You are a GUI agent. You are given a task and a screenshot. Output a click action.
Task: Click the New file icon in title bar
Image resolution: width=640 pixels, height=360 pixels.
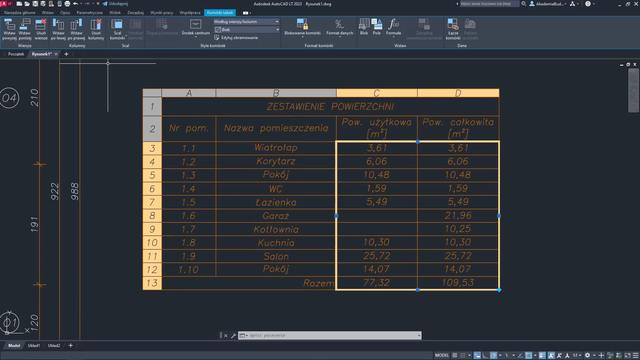[19, 4]
